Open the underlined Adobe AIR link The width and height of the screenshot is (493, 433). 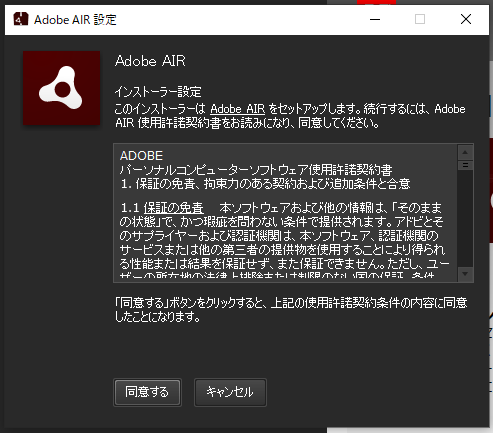coord(238,109)
